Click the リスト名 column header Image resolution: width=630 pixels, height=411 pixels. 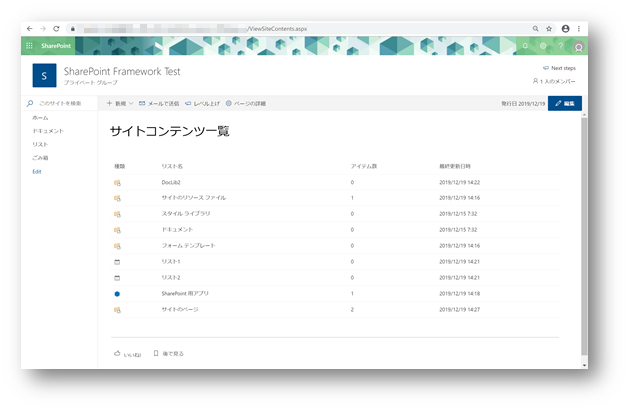(x=172, y=166)
